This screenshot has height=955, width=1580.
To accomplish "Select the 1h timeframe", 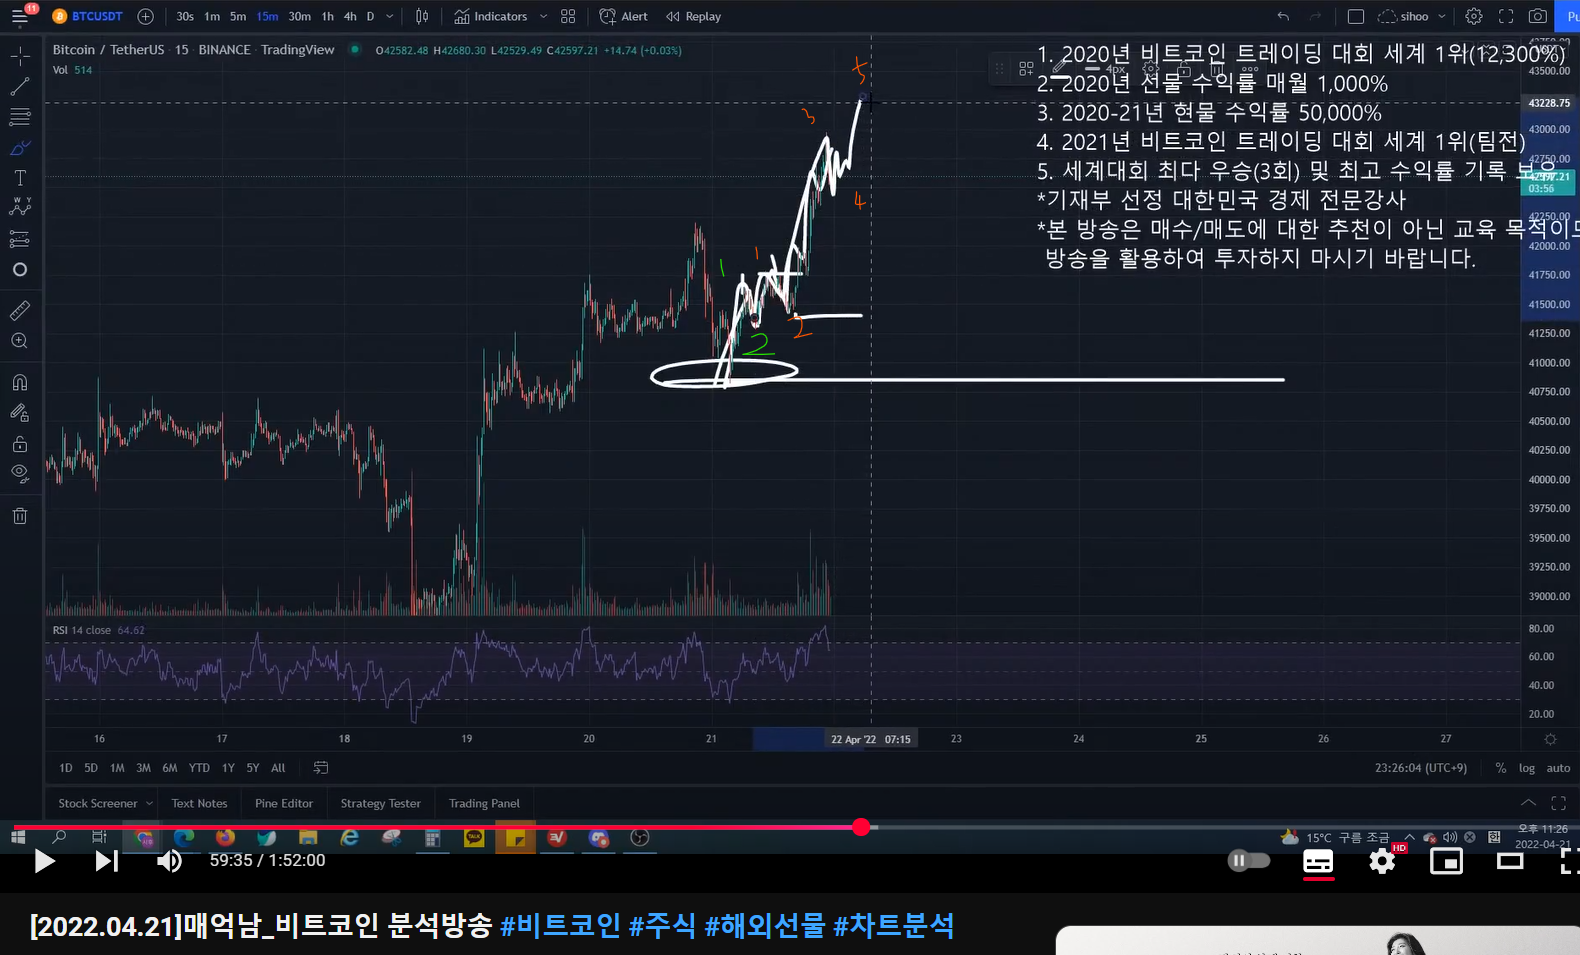I will tap(327, 17).
